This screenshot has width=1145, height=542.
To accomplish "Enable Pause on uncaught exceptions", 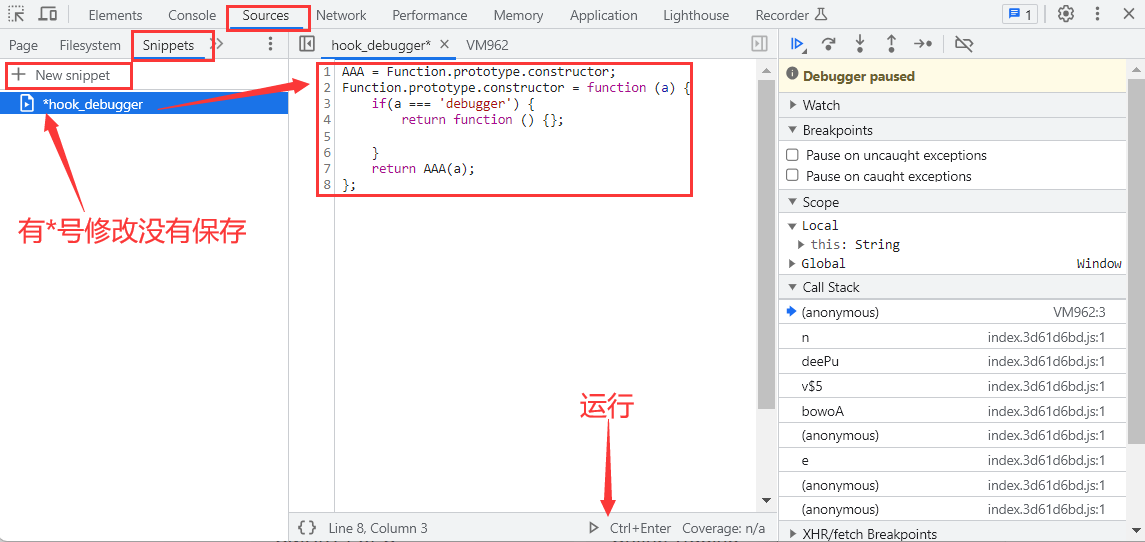I will [x=793, y=155].
